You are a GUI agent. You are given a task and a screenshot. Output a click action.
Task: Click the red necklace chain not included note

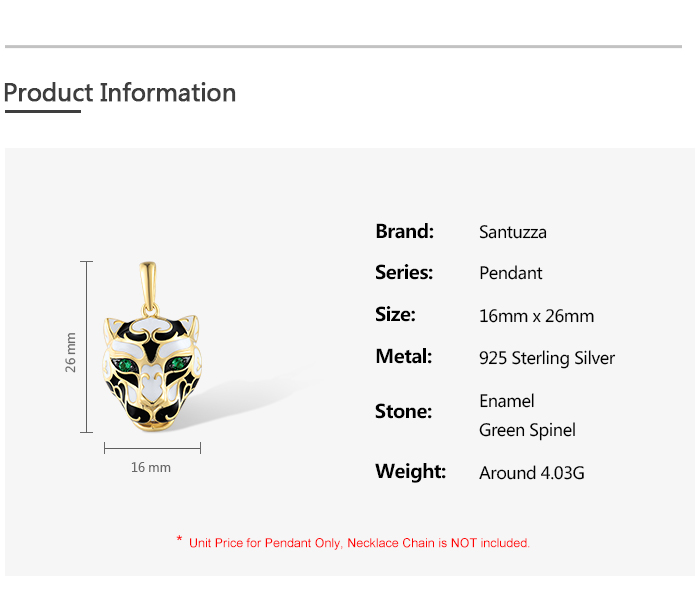coord(359,543)
